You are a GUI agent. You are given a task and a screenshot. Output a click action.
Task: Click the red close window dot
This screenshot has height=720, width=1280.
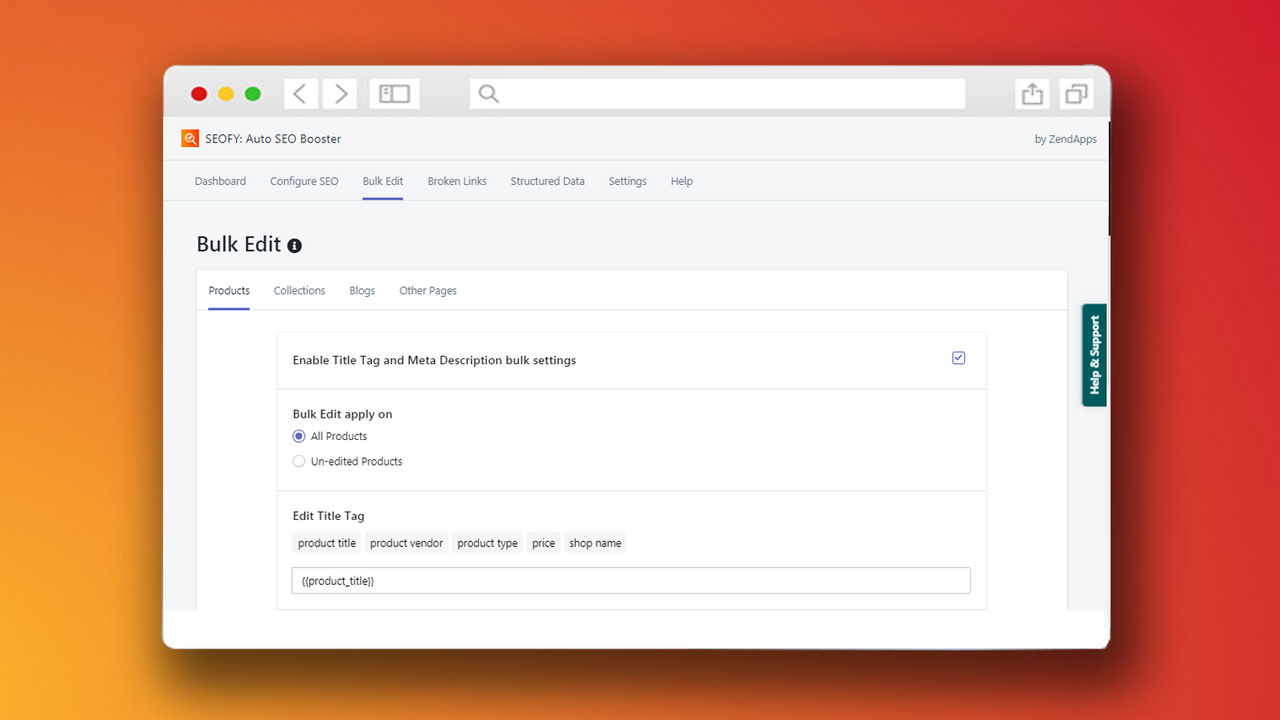pos(199,94)
